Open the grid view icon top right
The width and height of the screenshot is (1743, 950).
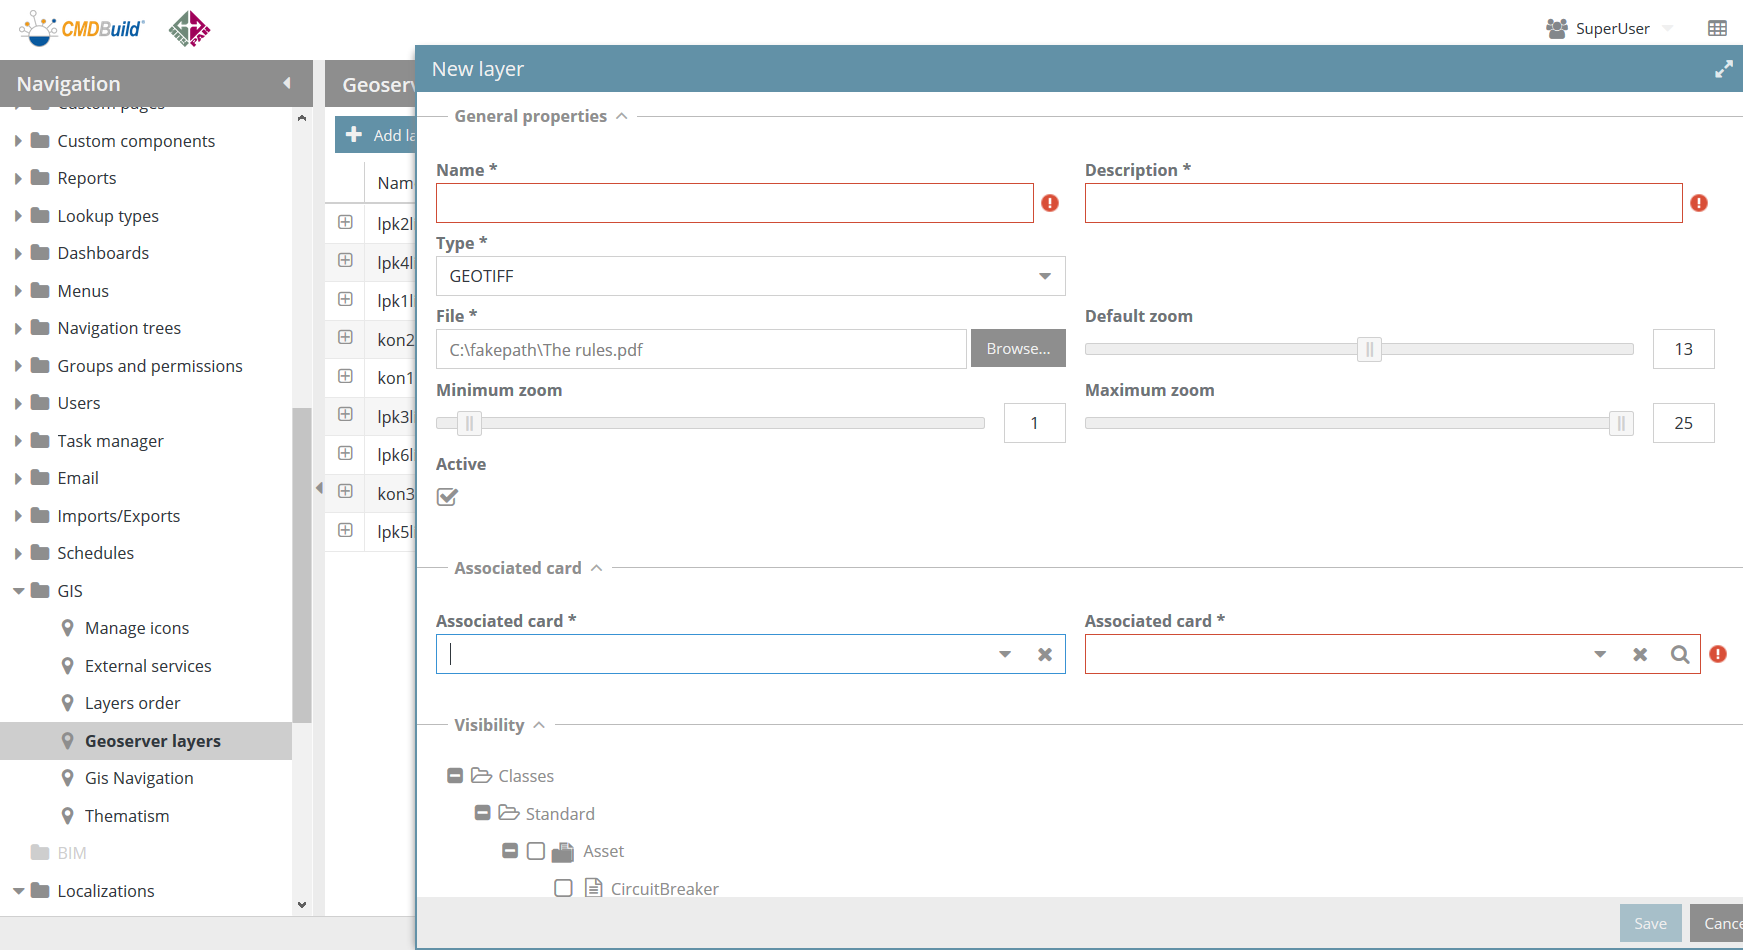point(1717,28)
